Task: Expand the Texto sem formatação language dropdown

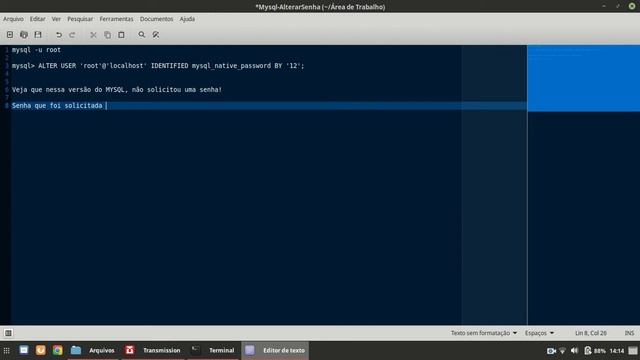Action: (484, 333)
